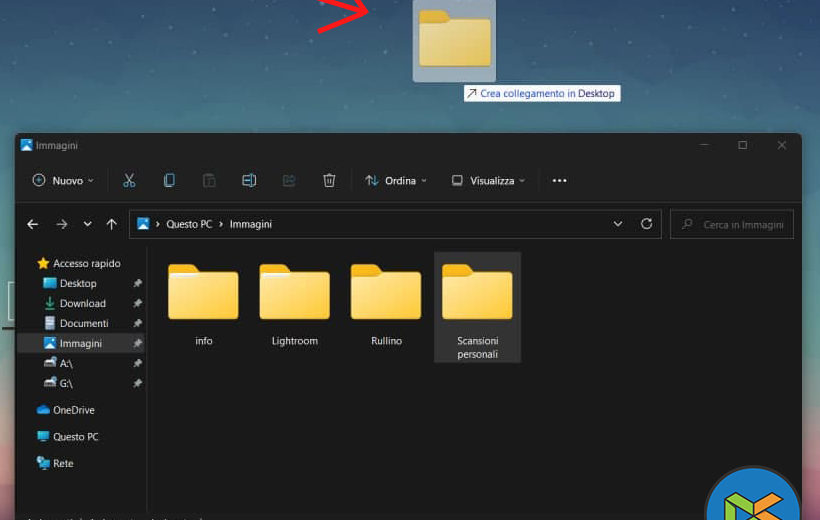Click the Cut scissors icon
Viewport: 820px width, 520px height.
(x=129, y=180)
